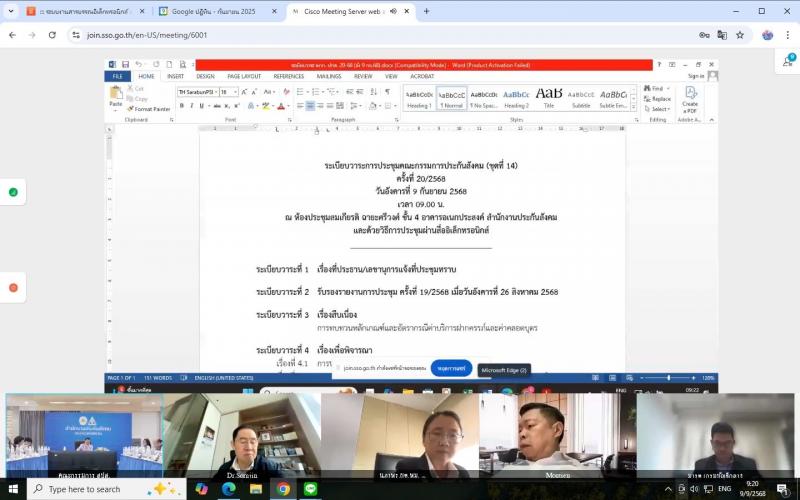Open the participants icon at the top right
This screenshot has height=500, width=800.
[788, 61]
